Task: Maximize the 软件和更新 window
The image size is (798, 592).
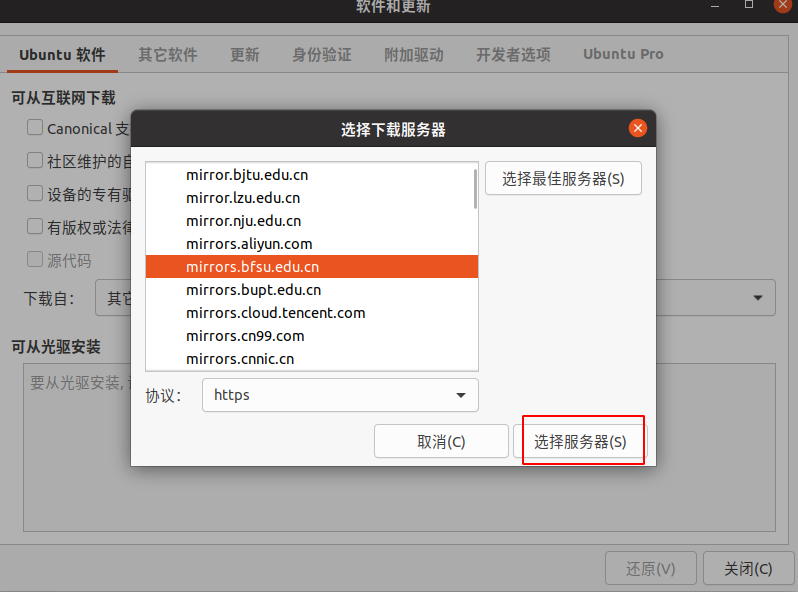Action: point(749,5)
